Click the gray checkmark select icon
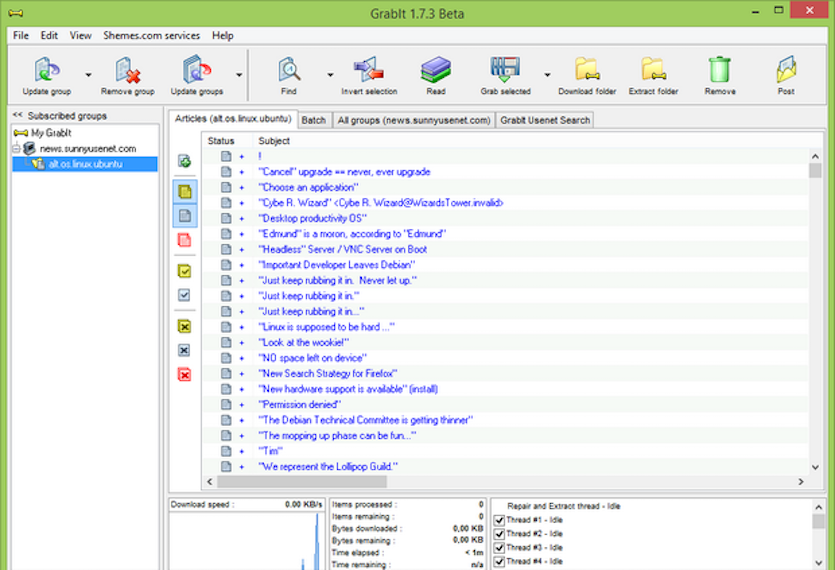835x570 pixels. pyautogui.click(x=184, y=295)
